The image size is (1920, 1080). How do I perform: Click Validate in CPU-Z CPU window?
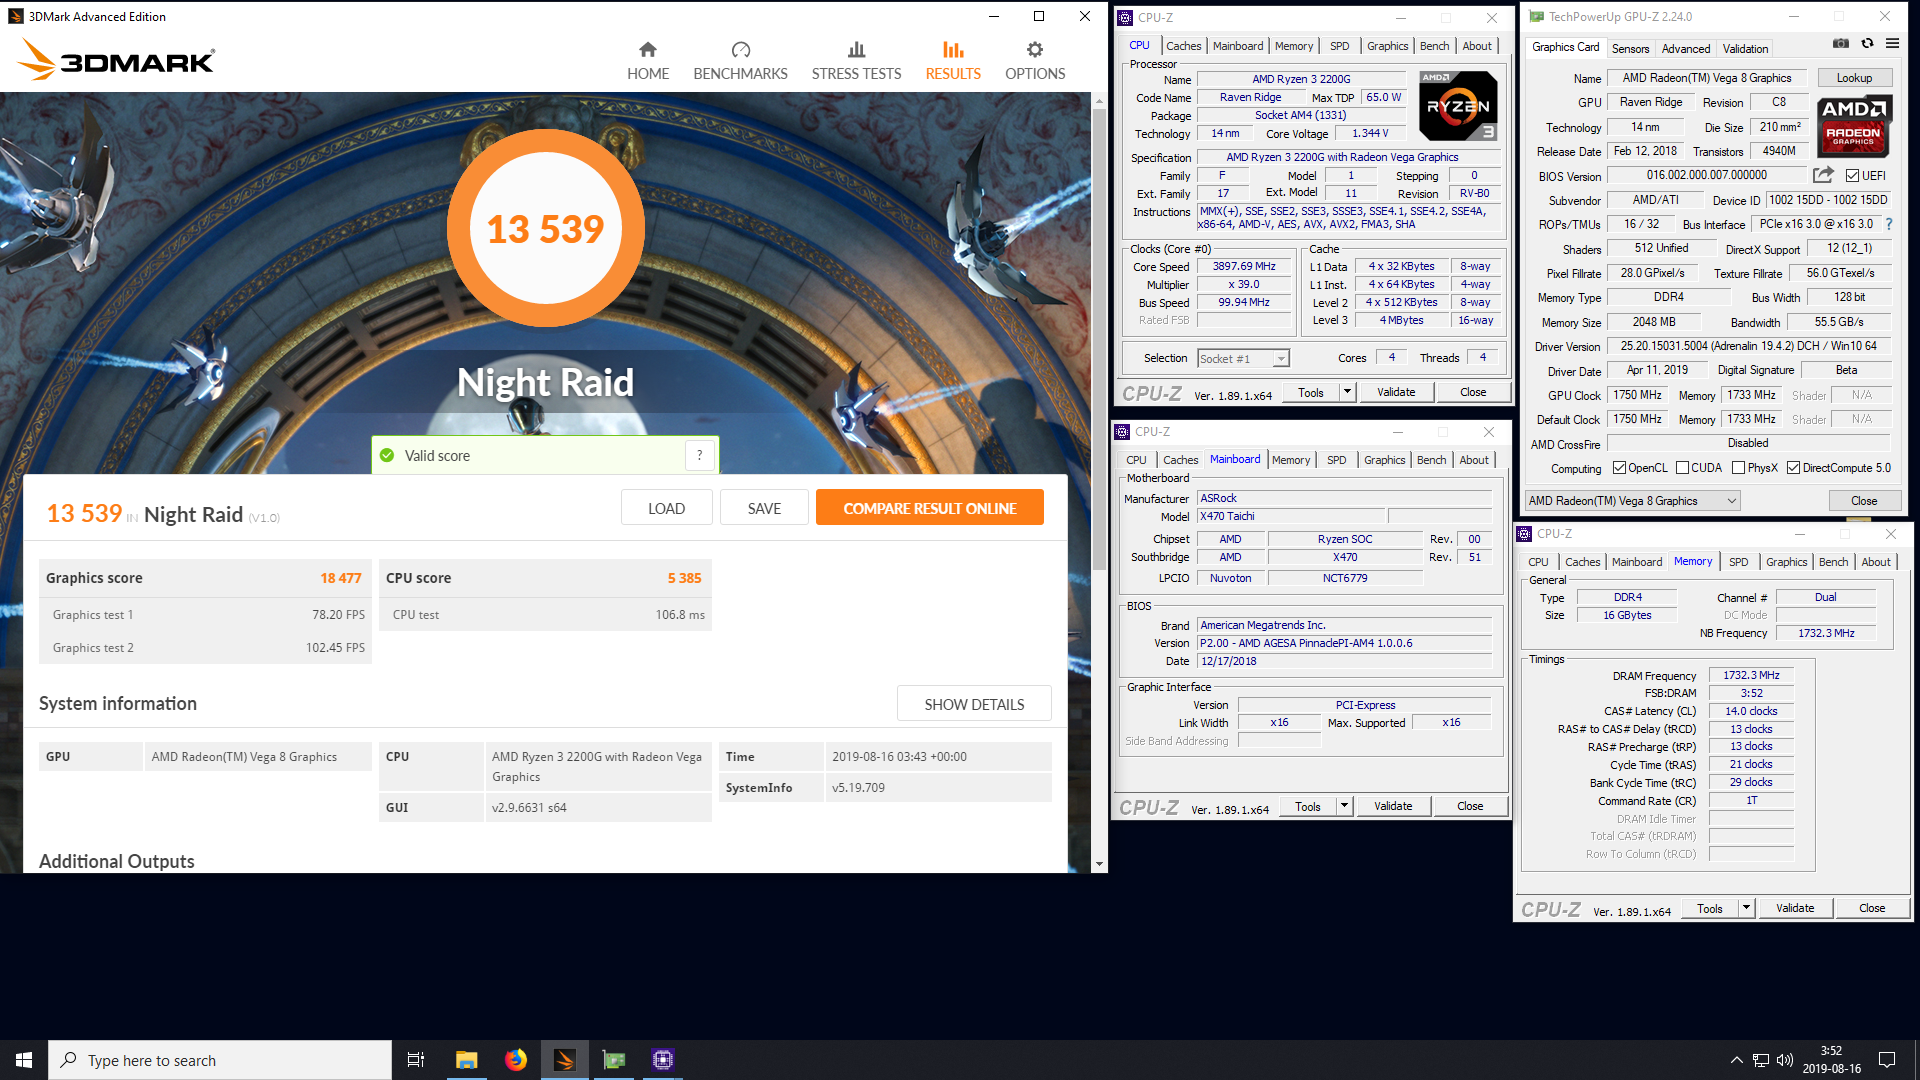(x=1395, y=392)
